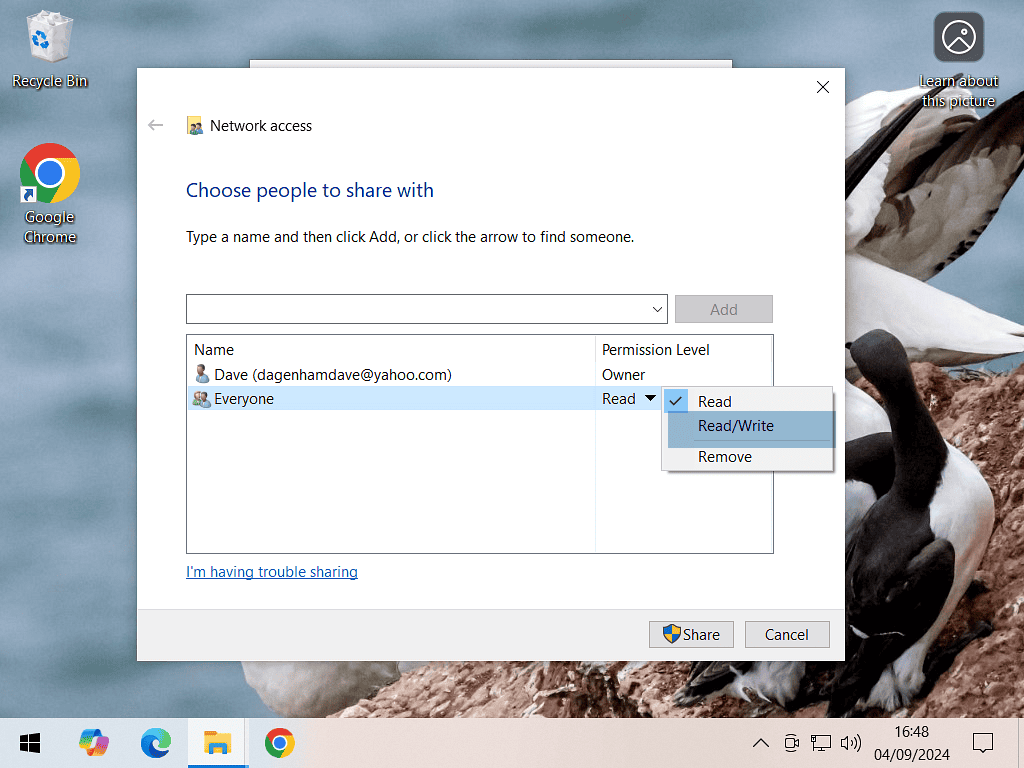Viewport: 1024px width, 768px height.
Task: Select Remove from the permission menu
Action: pos(724,457)
